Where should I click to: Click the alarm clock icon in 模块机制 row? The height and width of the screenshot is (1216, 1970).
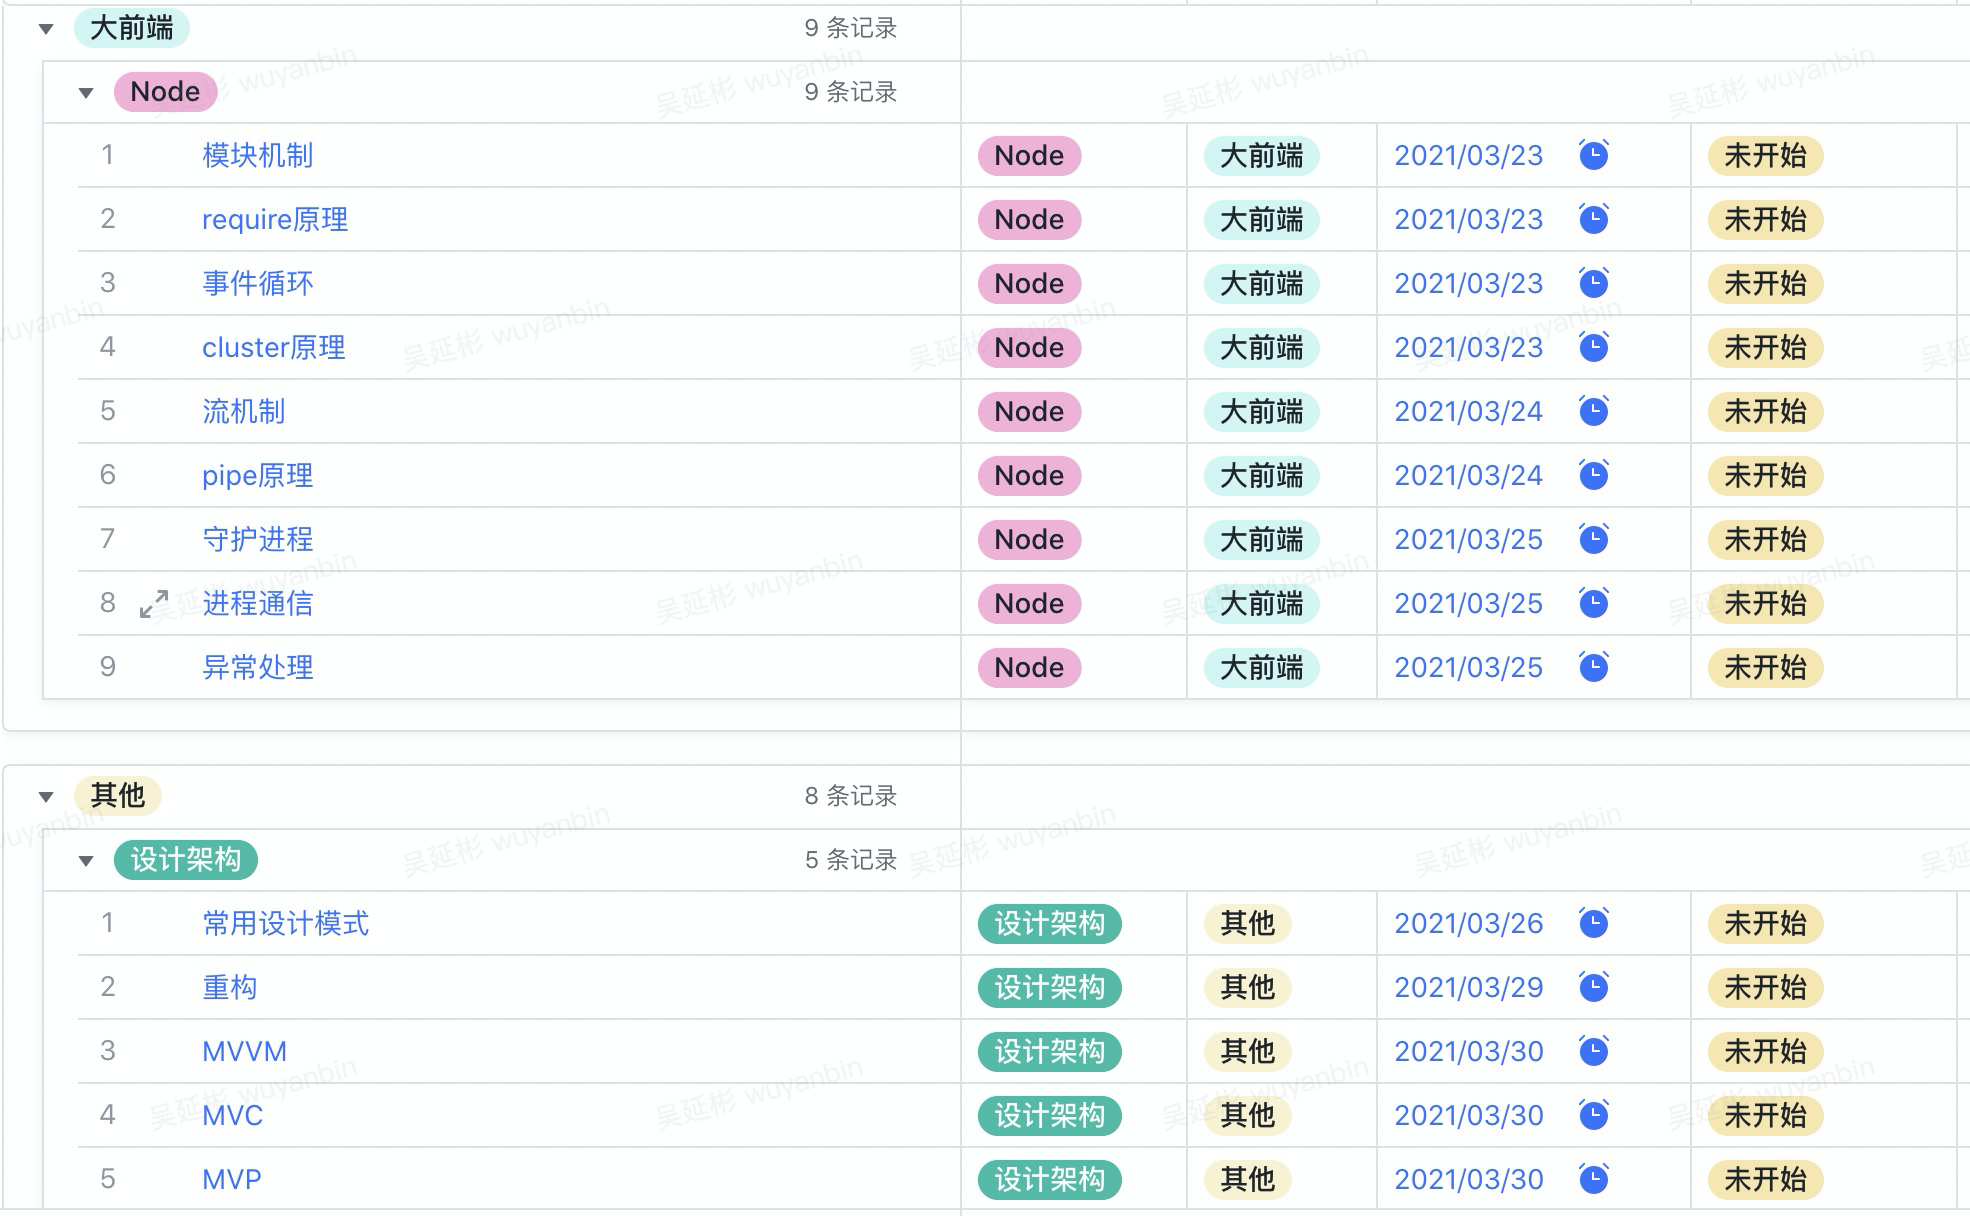[x=1593, y=155]
